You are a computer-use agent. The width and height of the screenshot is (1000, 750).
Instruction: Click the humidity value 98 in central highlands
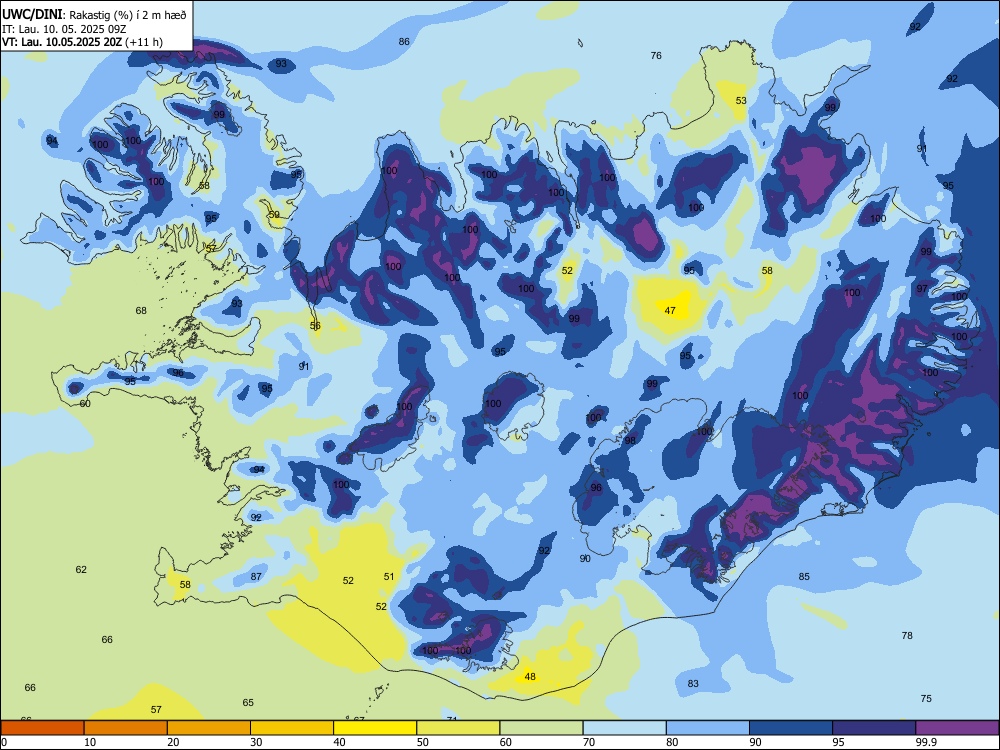(630, 441)
